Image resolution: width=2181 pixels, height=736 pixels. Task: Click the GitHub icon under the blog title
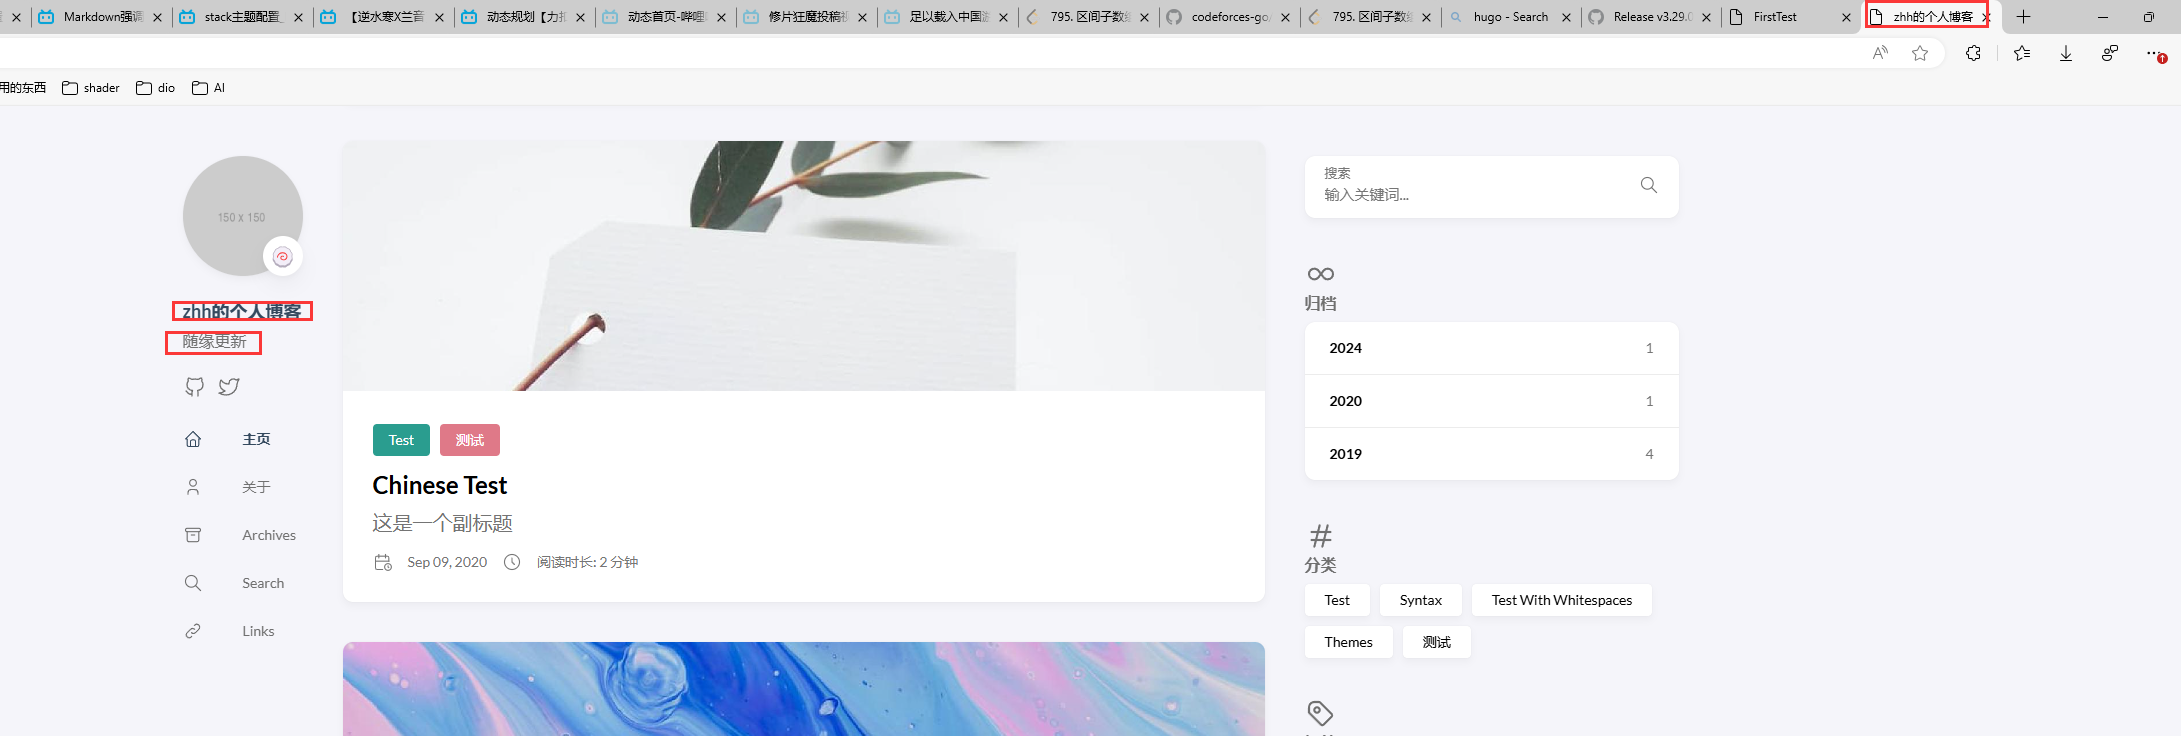point(194,387)
